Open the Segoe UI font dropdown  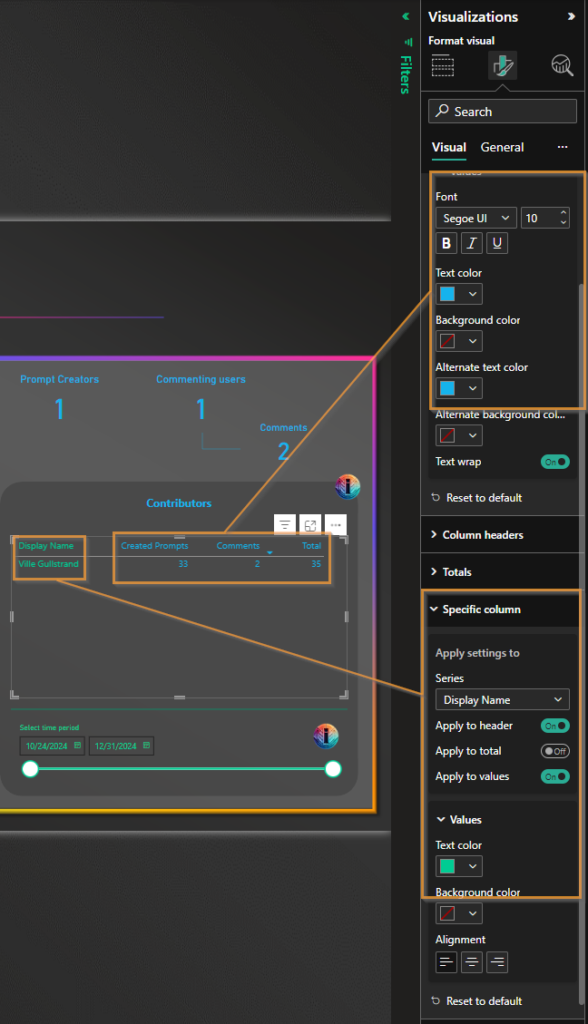coord(476,218)
